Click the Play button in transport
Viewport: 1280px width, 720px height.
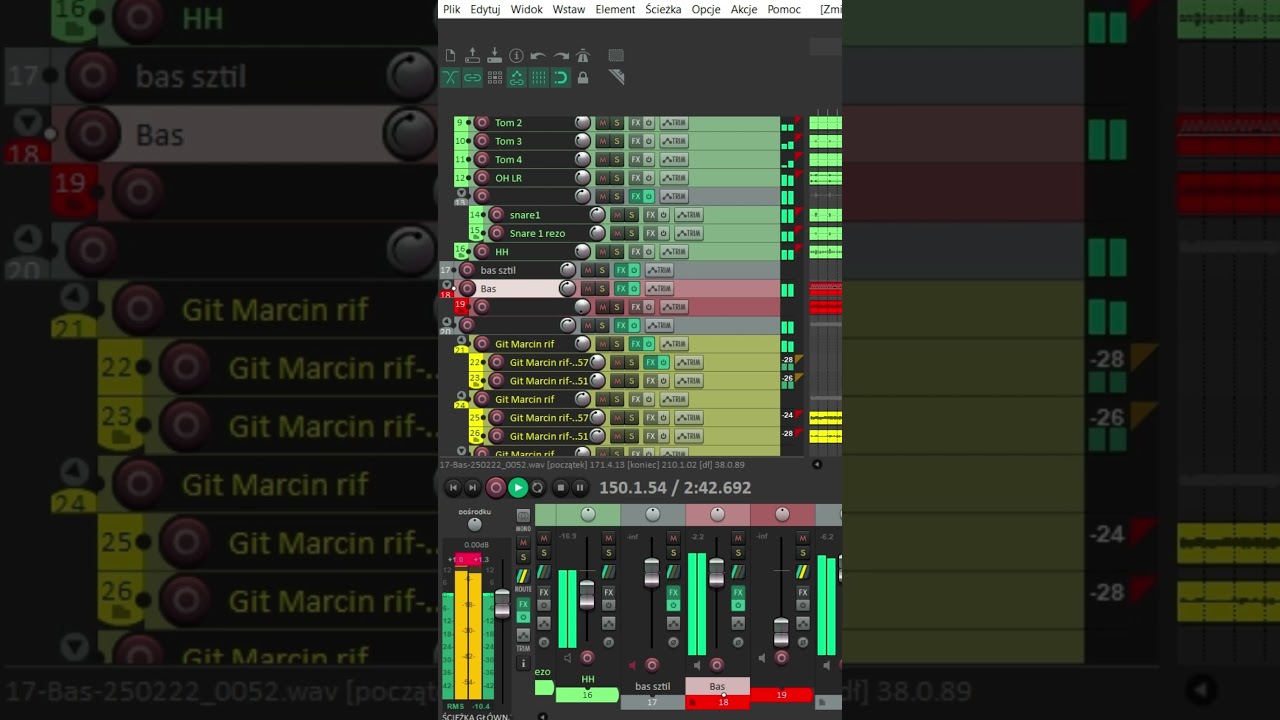coord(517,488)
